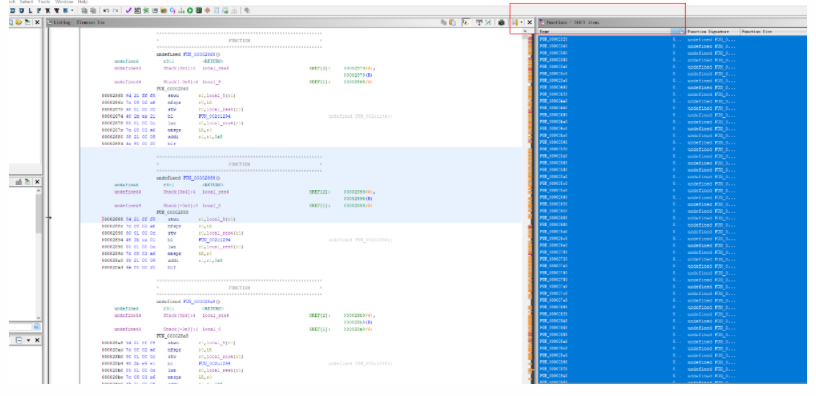This screenshot has height=396, width=816.
Task: Open the dropdown arrow beside the highlight icon
Action: [x=521, y=22]
